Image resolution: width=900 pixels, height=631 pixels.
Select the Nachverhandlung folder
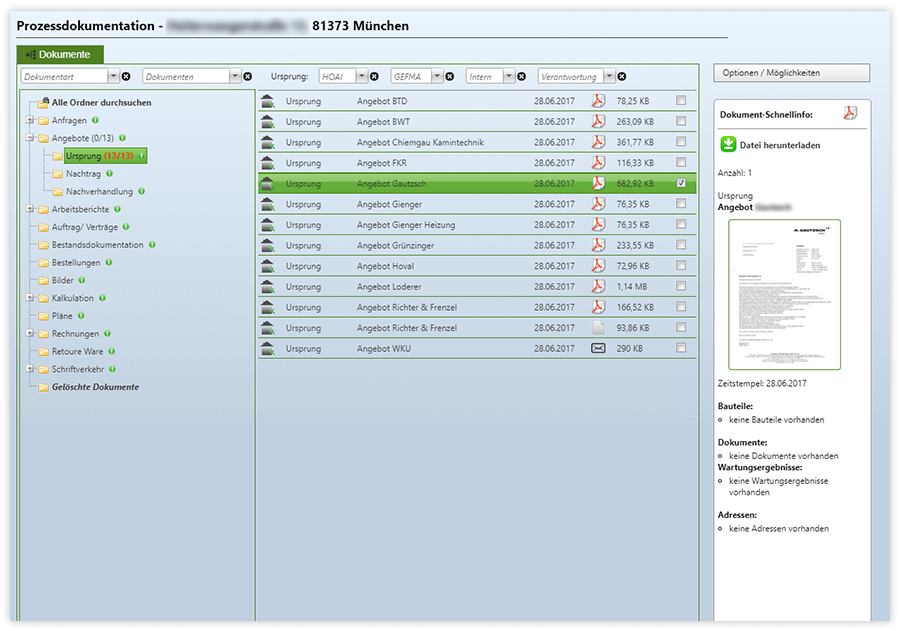(x=98, y=191)
